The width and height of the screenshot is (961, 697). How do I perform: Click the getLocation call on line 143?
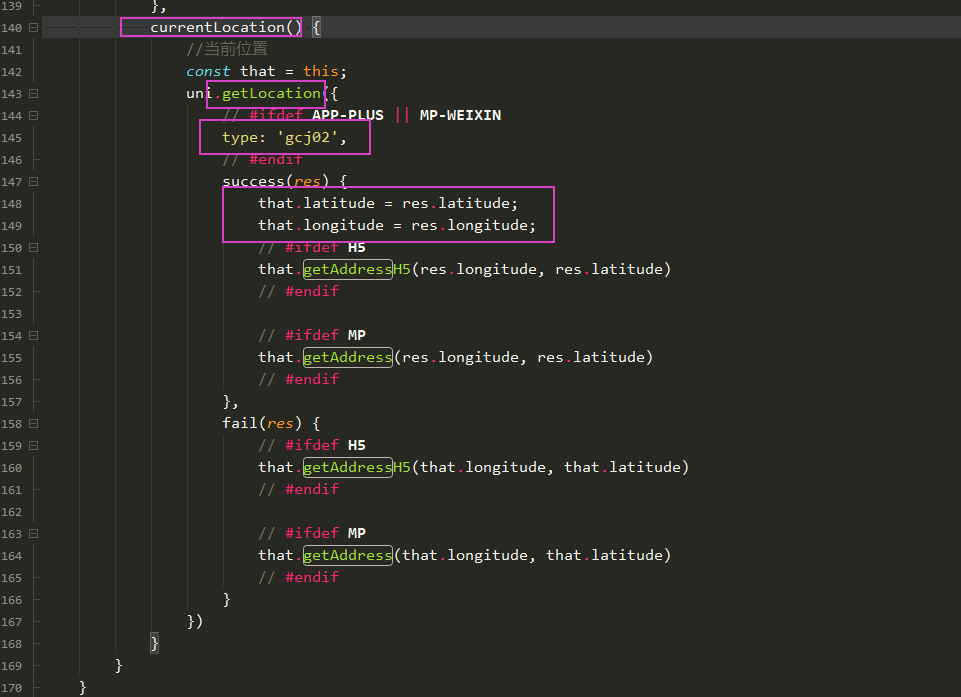(272, 93)
